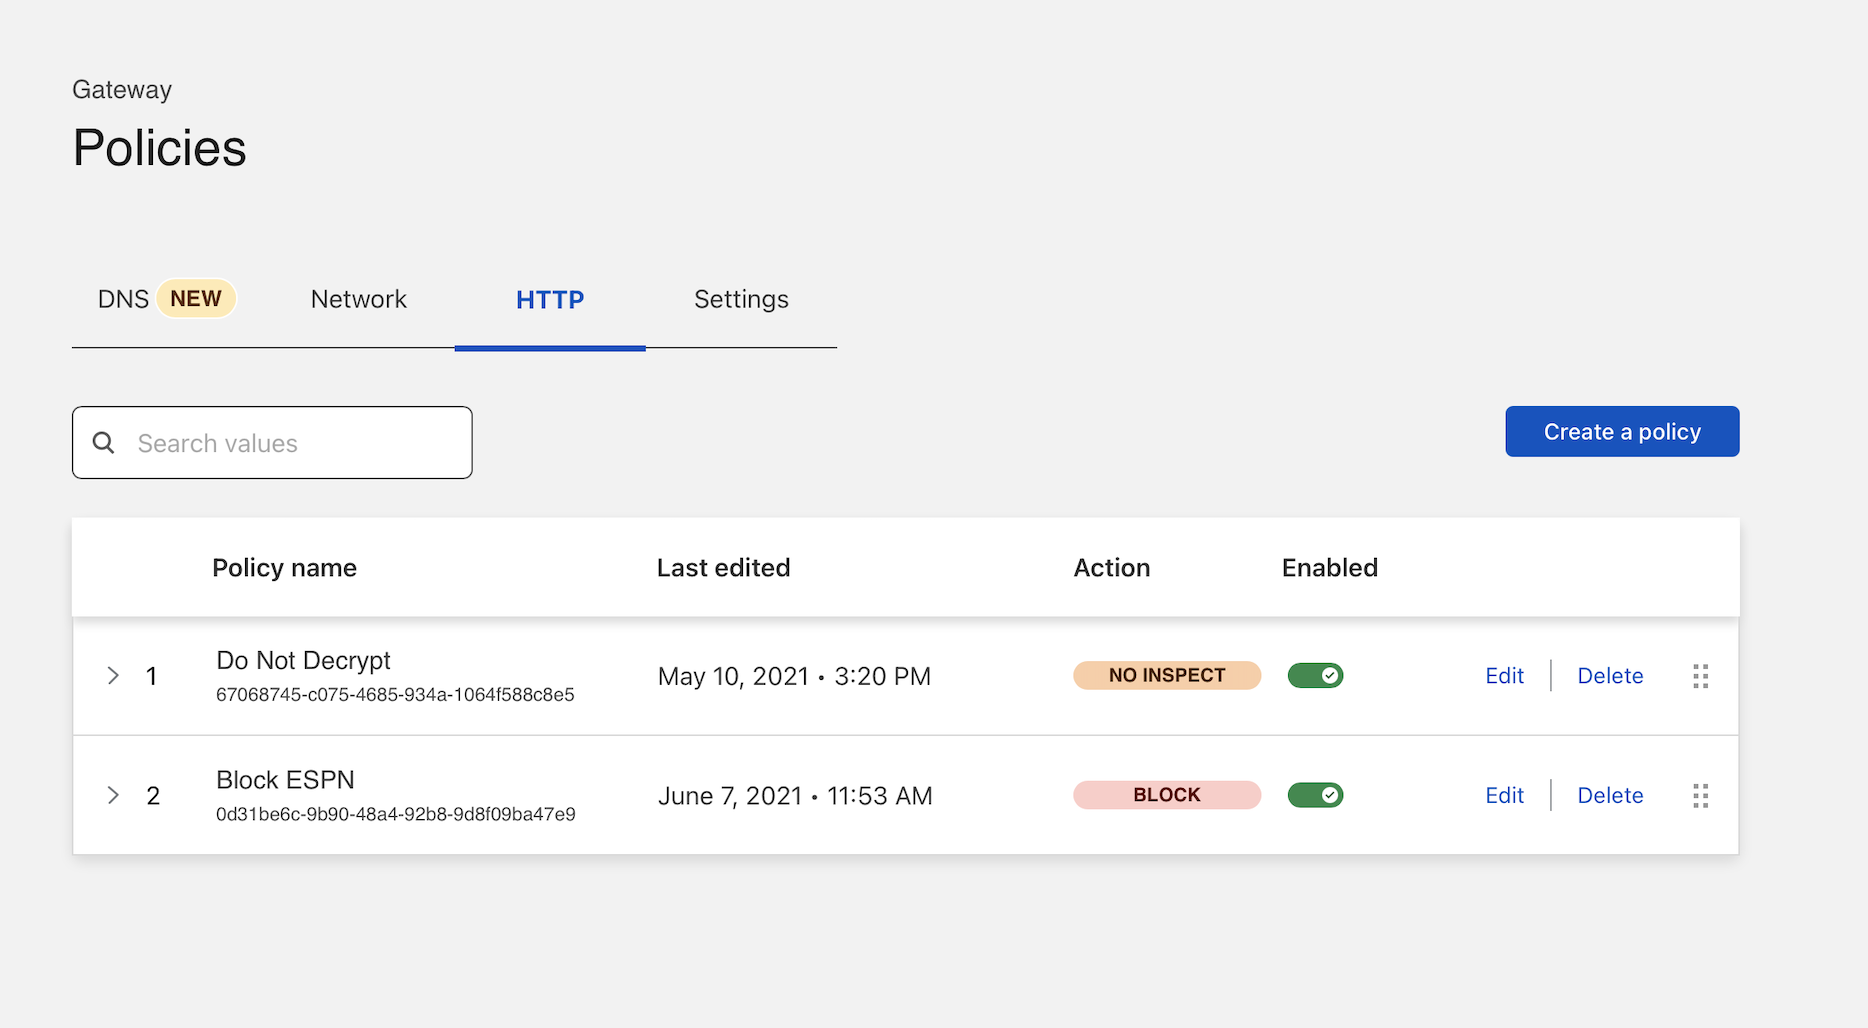Select the HTTP tab
The image size is (1868, 1028).
pyautogui.click(x=550, y=300)
